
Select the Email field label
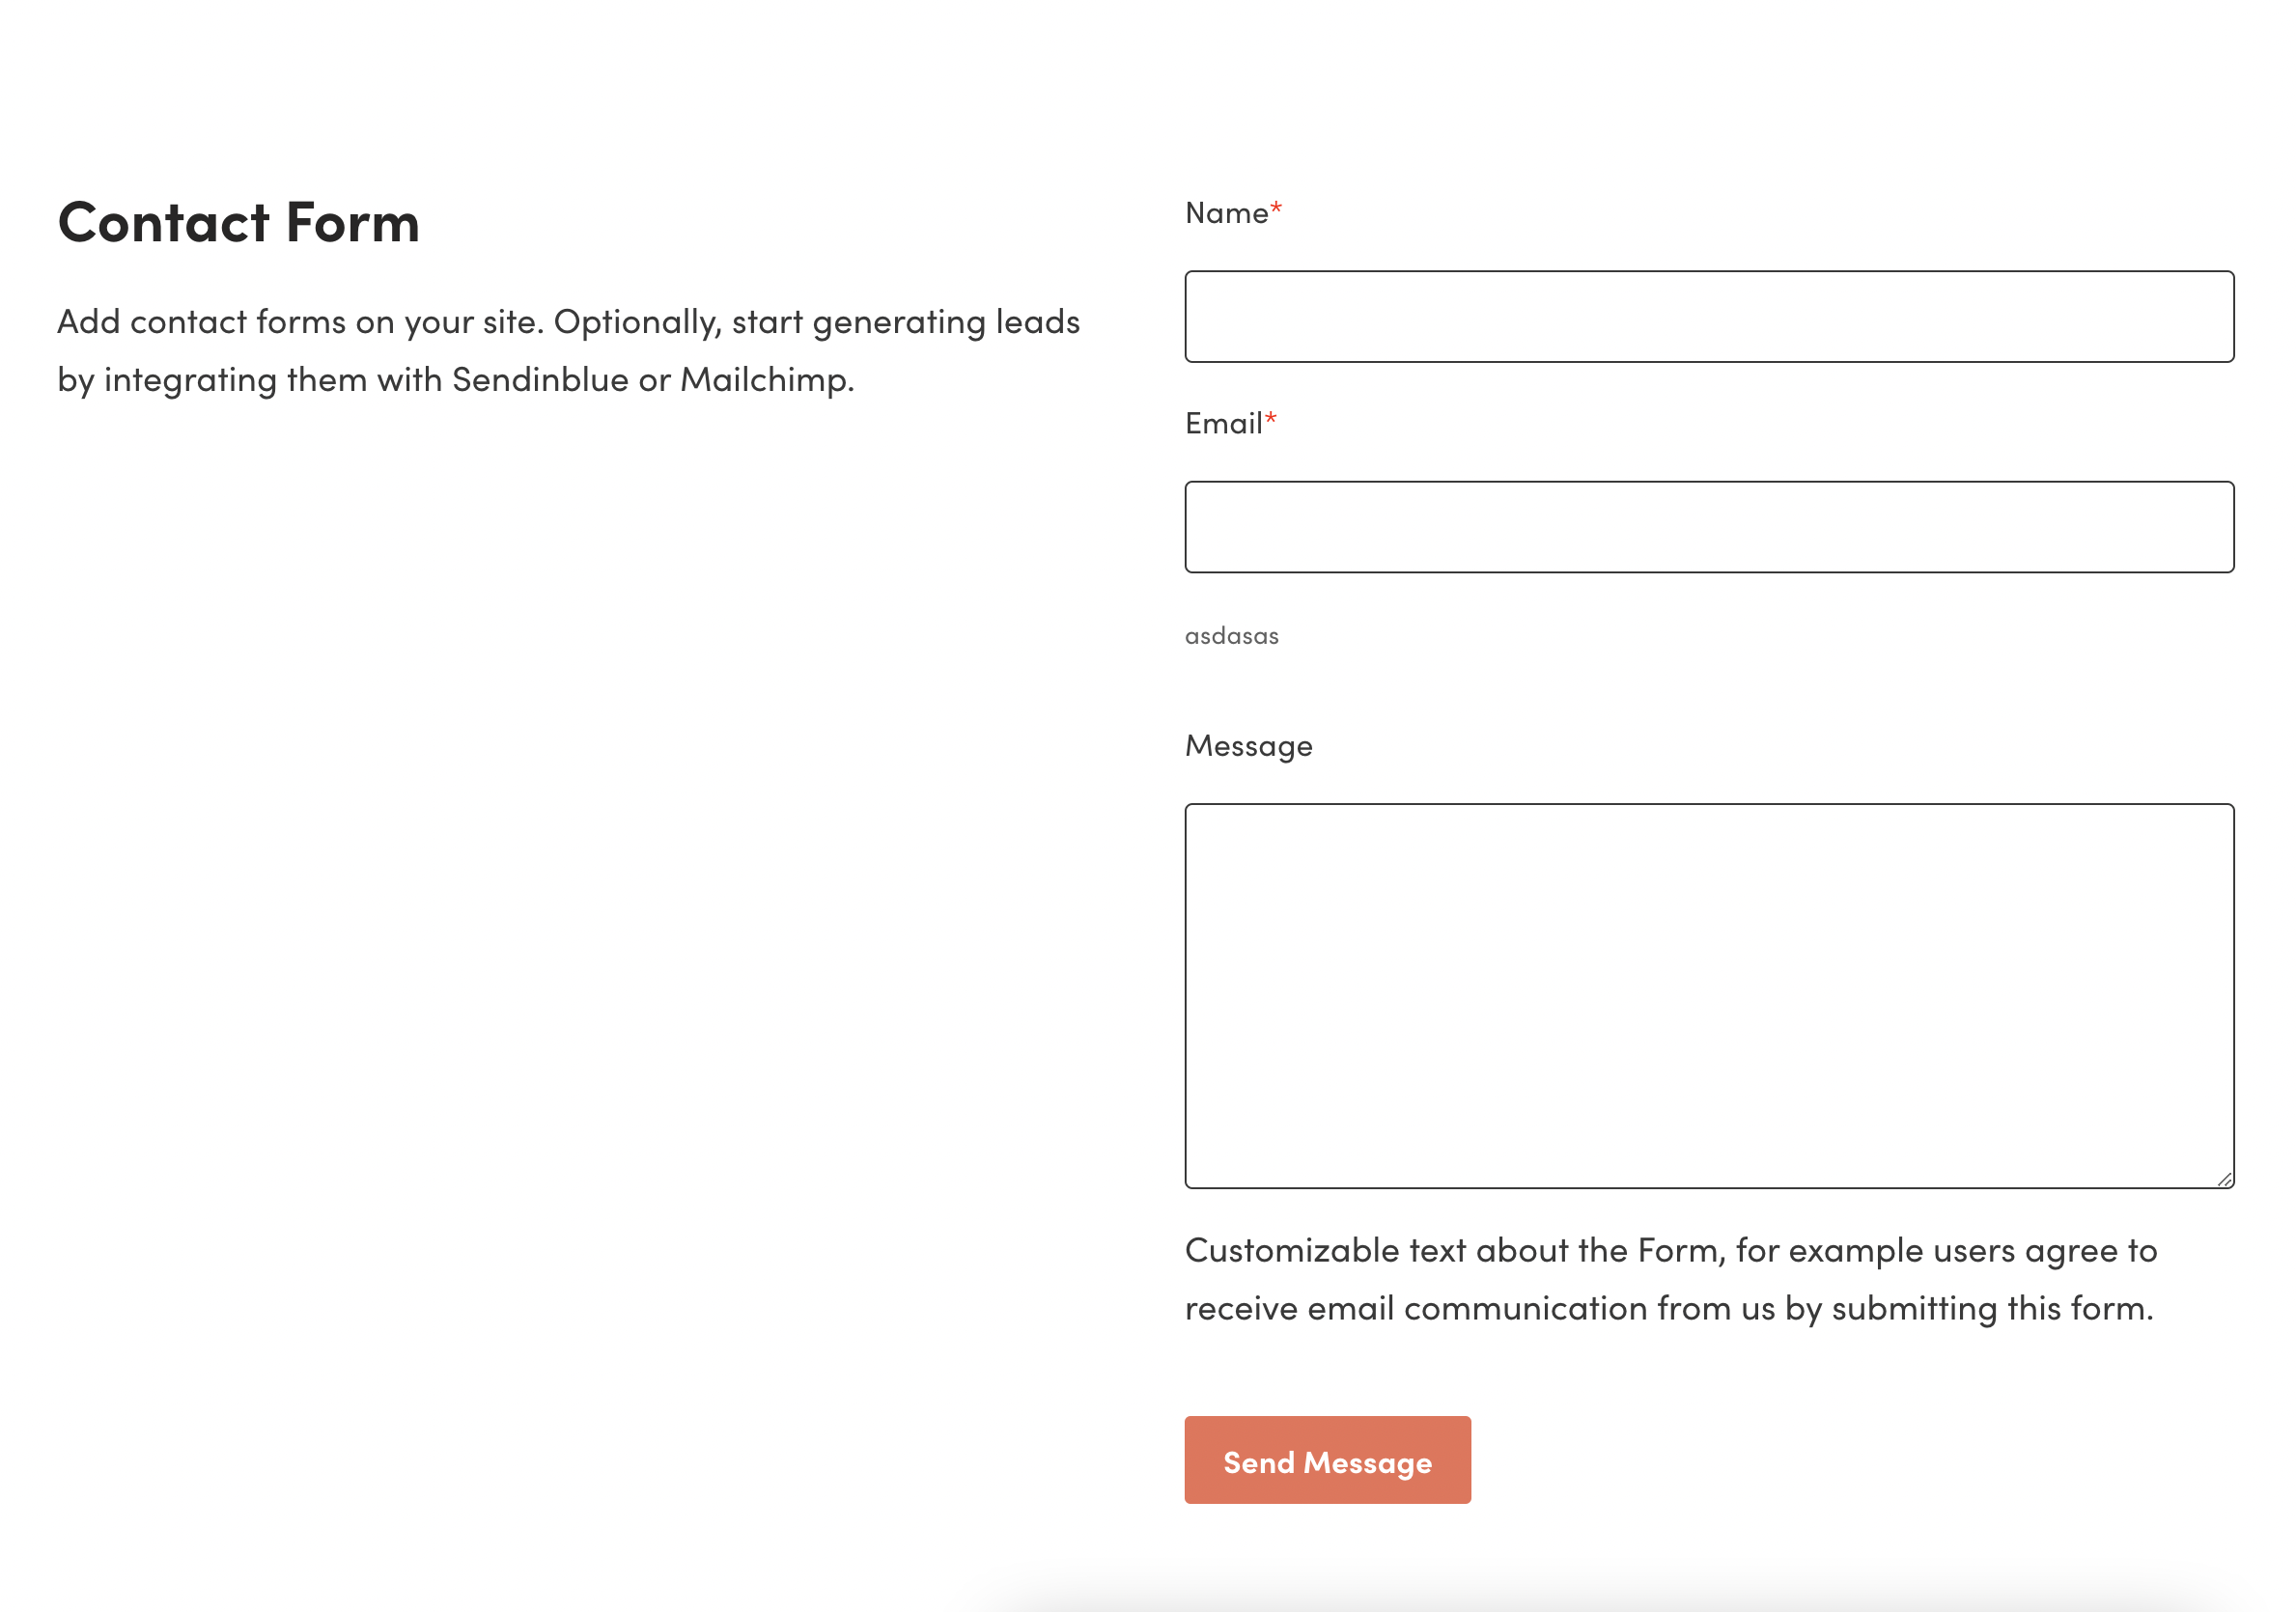point(1223,423)
